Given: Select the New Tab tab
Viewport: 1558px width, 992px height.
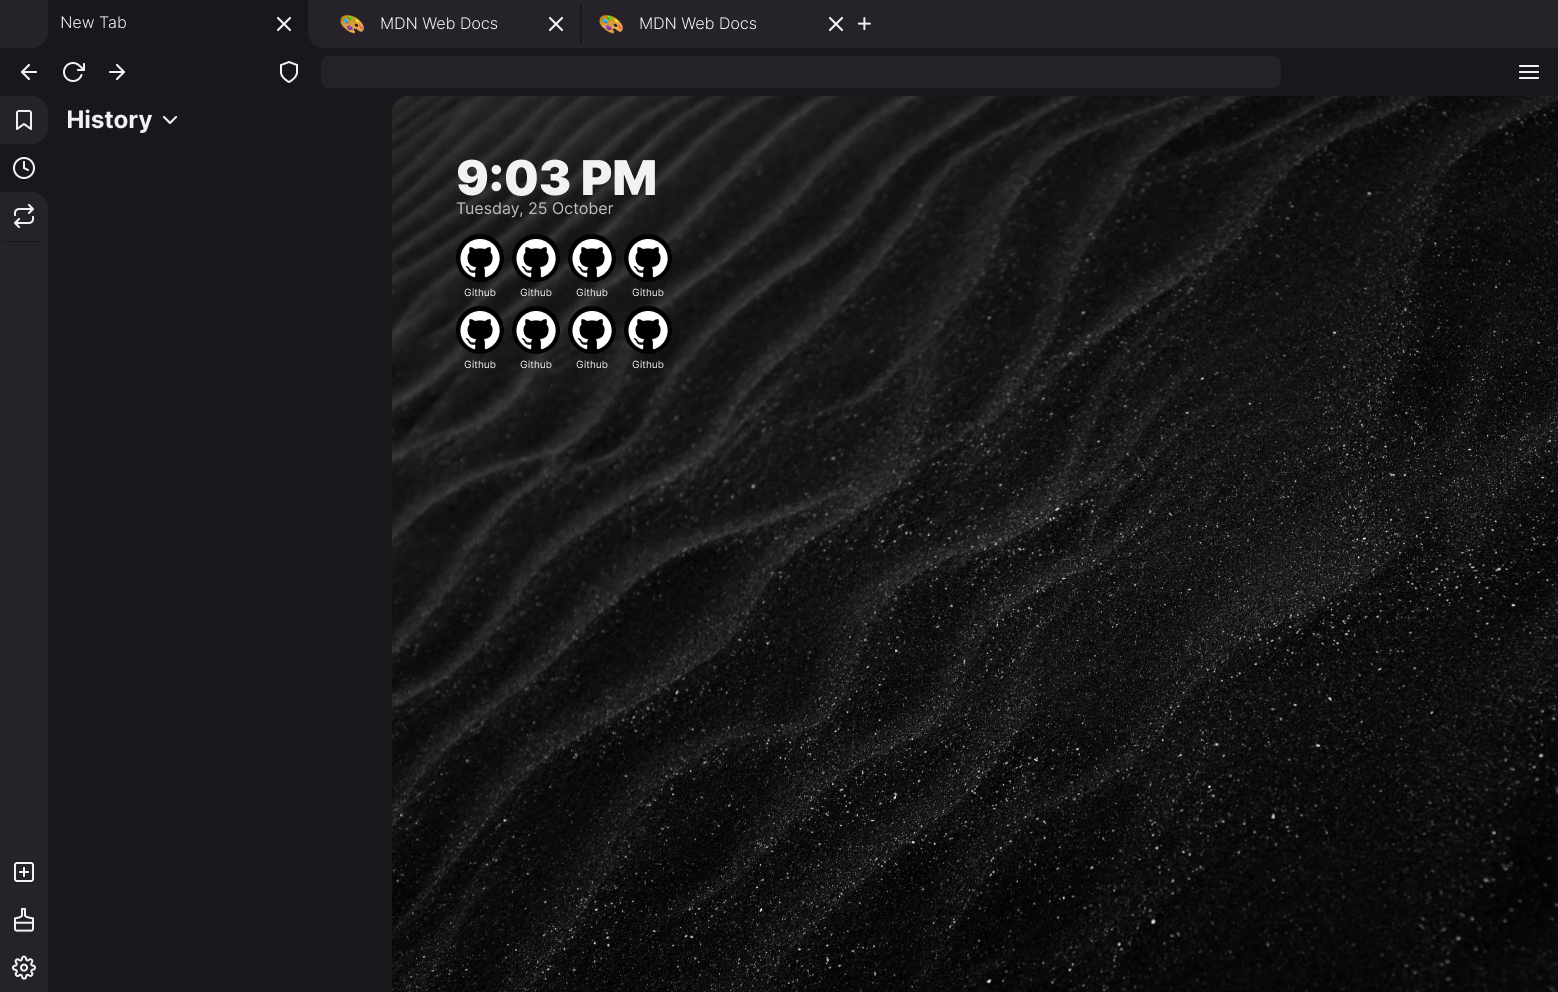Looking at the screenshot, I should pyautogui.click(x=93, y=22).
